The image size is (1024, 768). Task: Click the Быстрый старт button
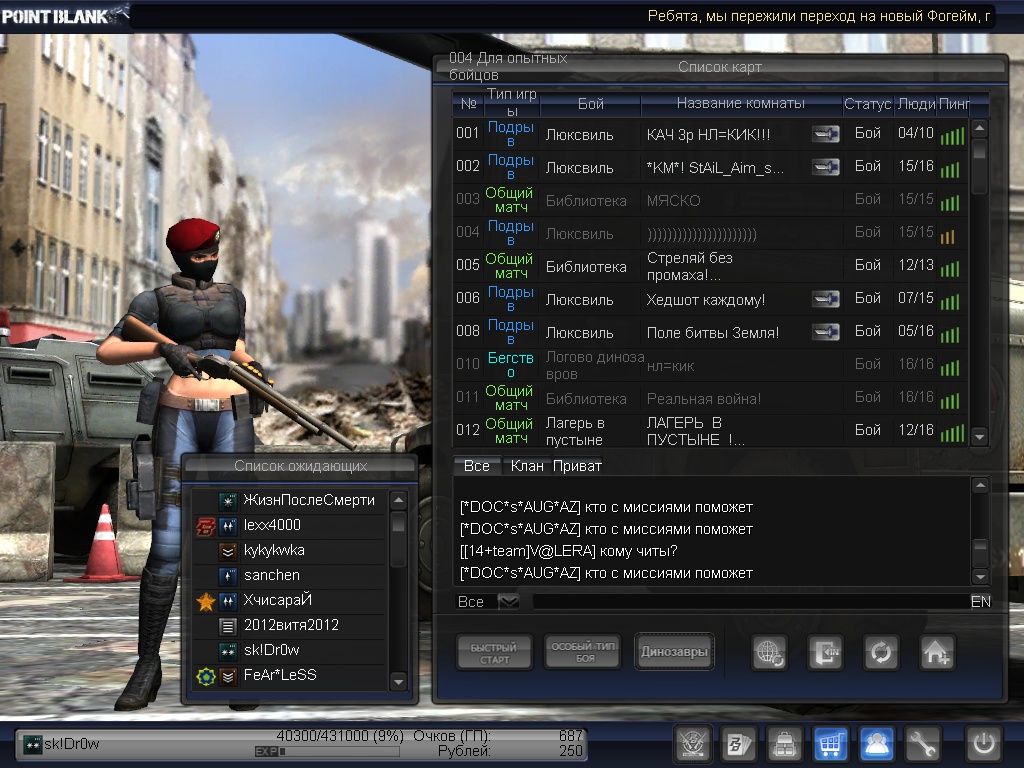pyautogui.click(x=494, y=652)
